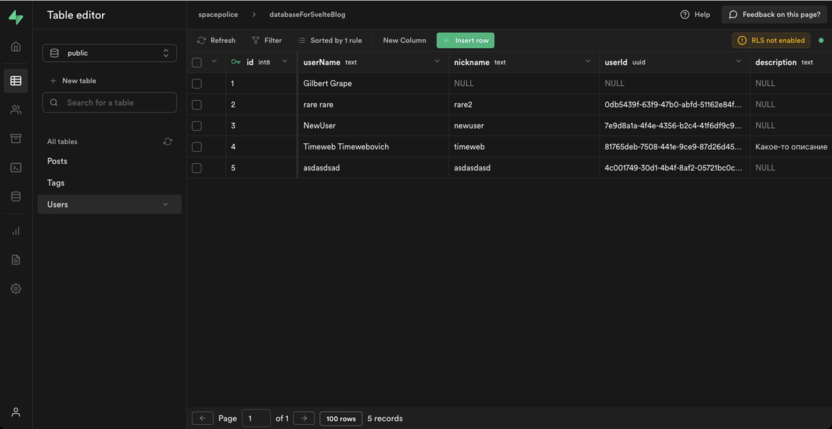
Task: Tick the checkbox for the NewUser row
Action: [x=197, y=126]
